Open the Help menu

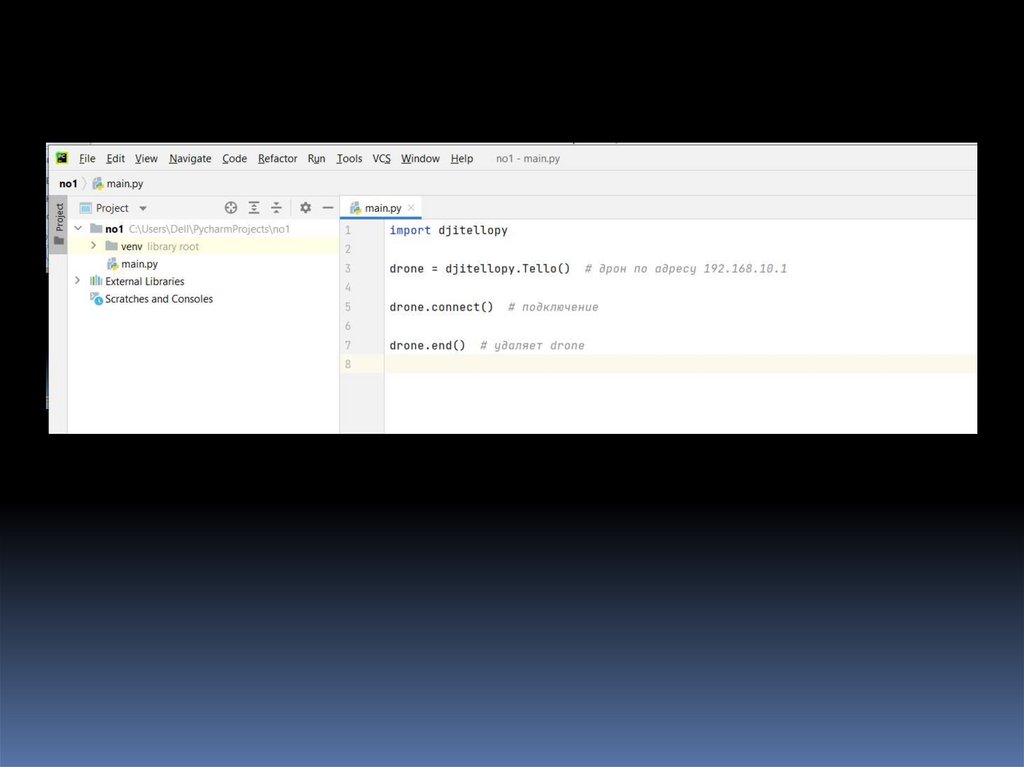pyautogui.click(x=462, y=158)
